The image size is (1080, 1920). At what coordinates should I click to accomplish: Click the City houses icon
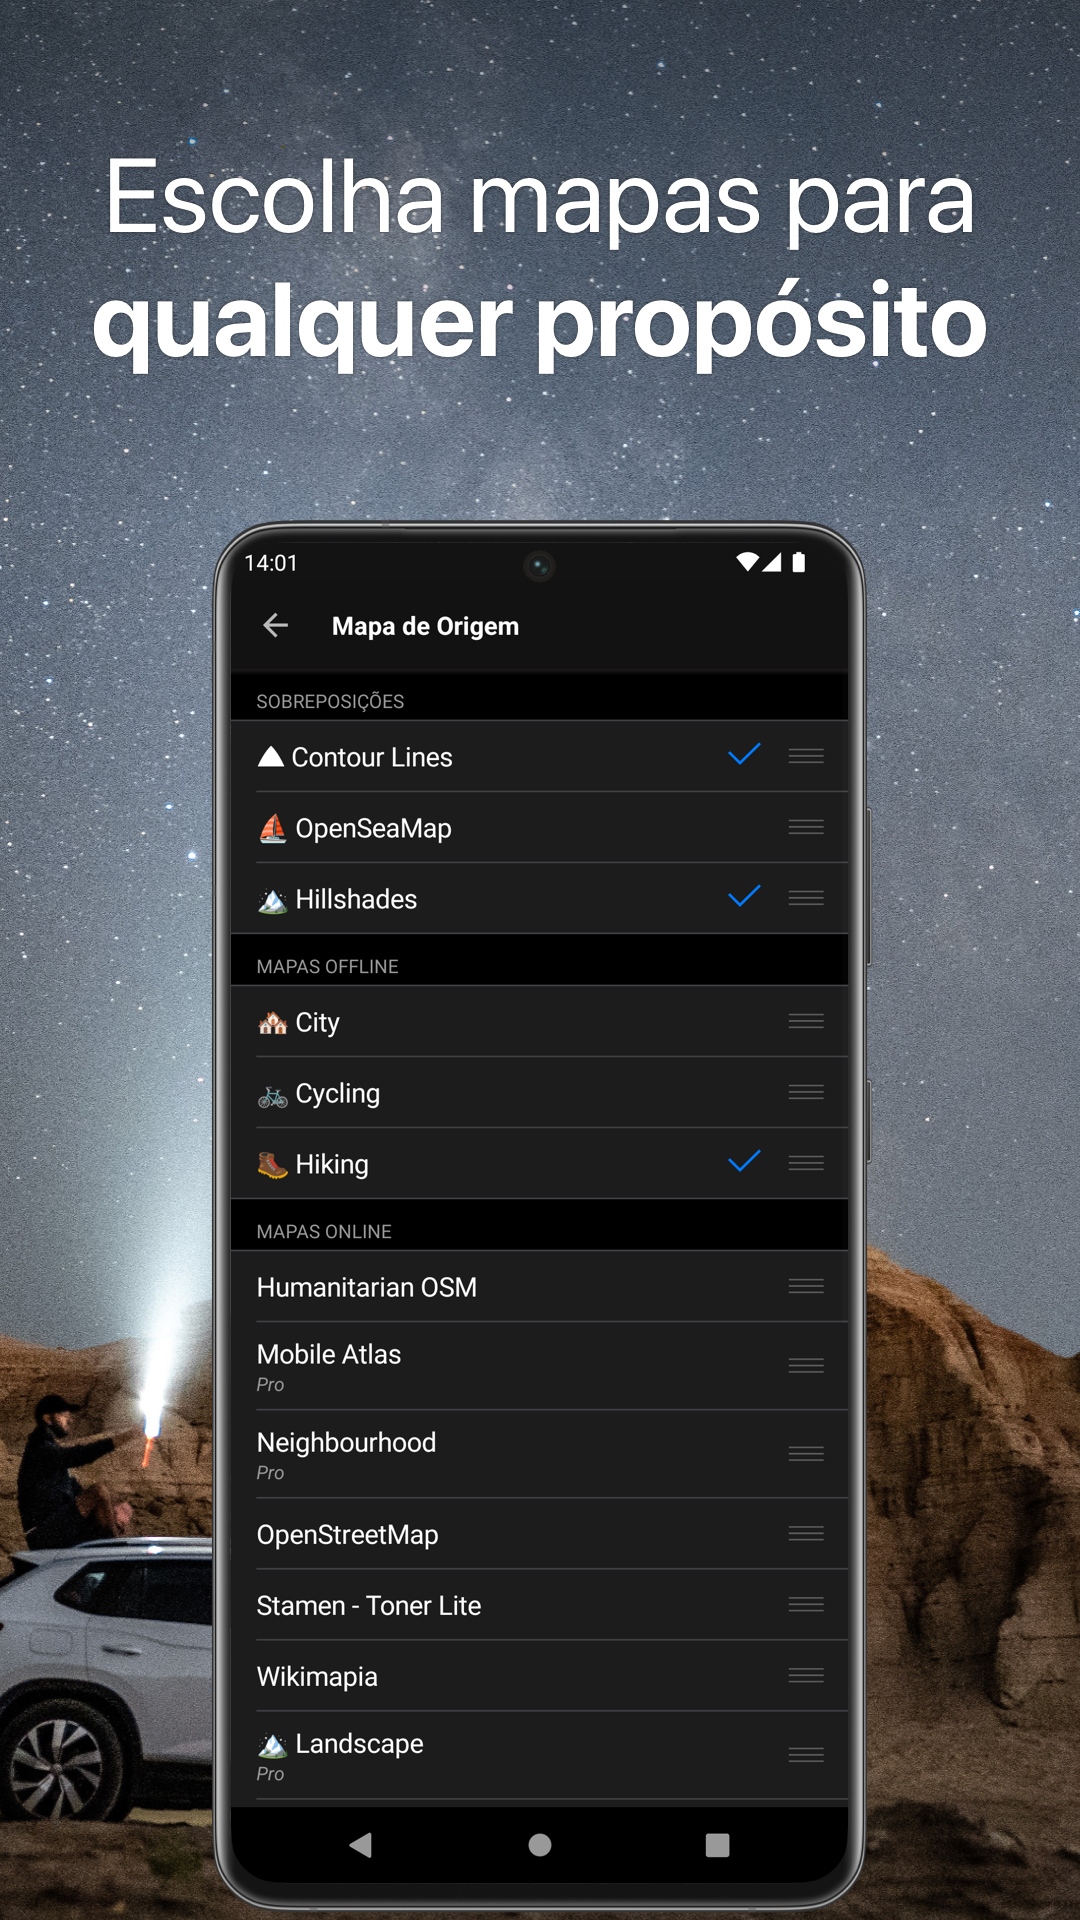272,1023
